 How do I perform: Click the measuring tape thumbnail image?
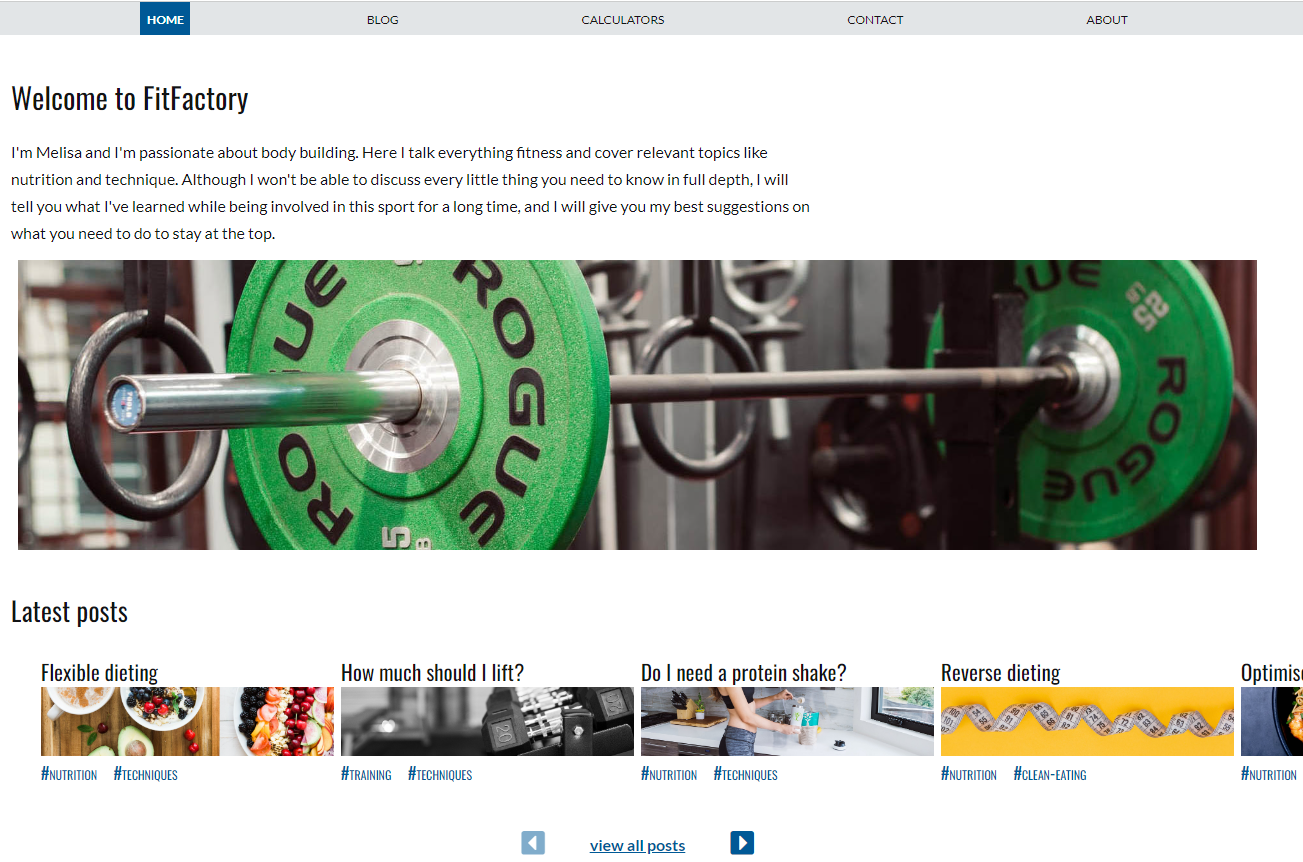[1087, 721]
